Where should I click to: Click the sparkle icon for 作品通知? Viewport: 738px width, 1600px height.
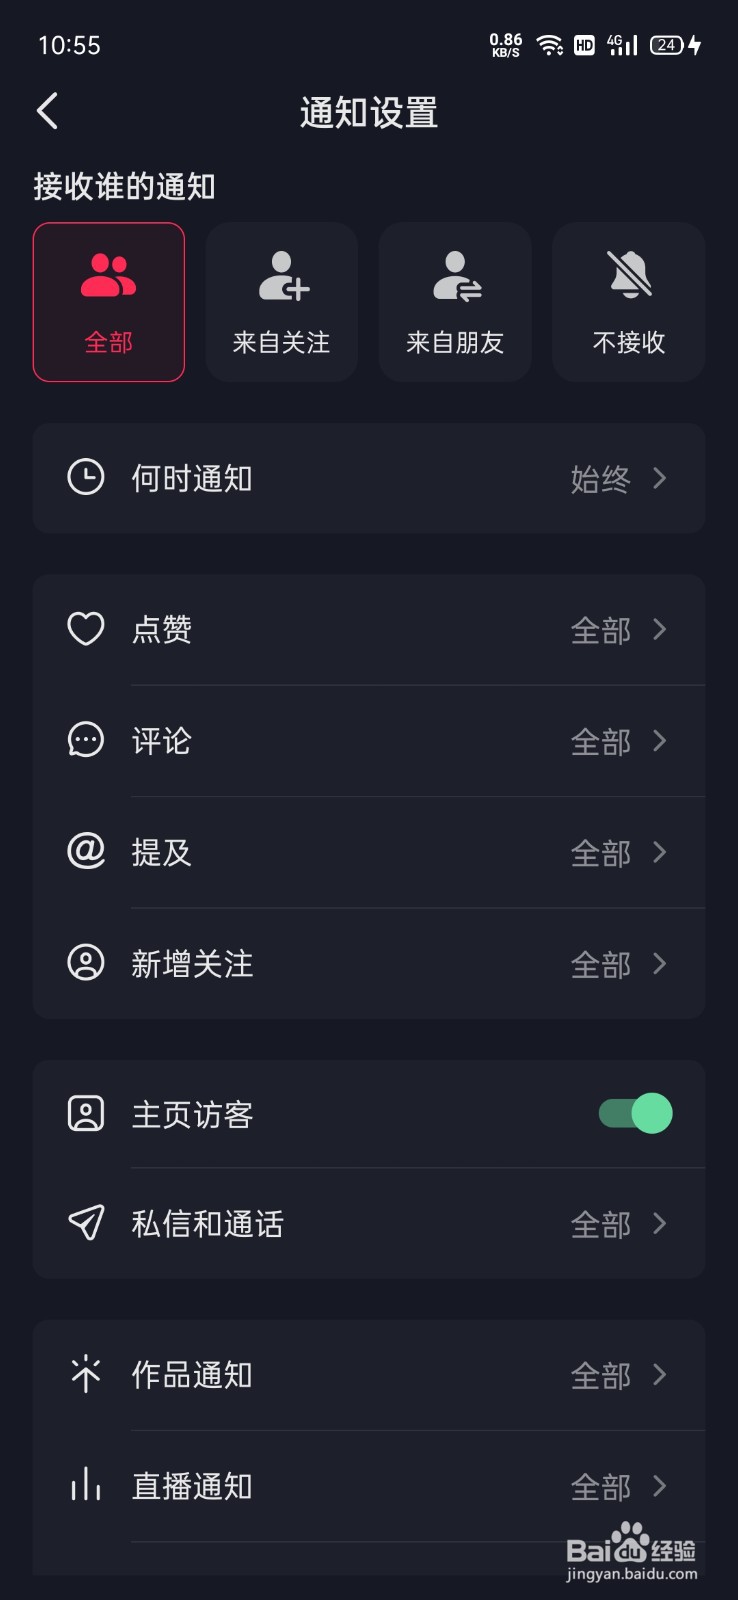86,1374
